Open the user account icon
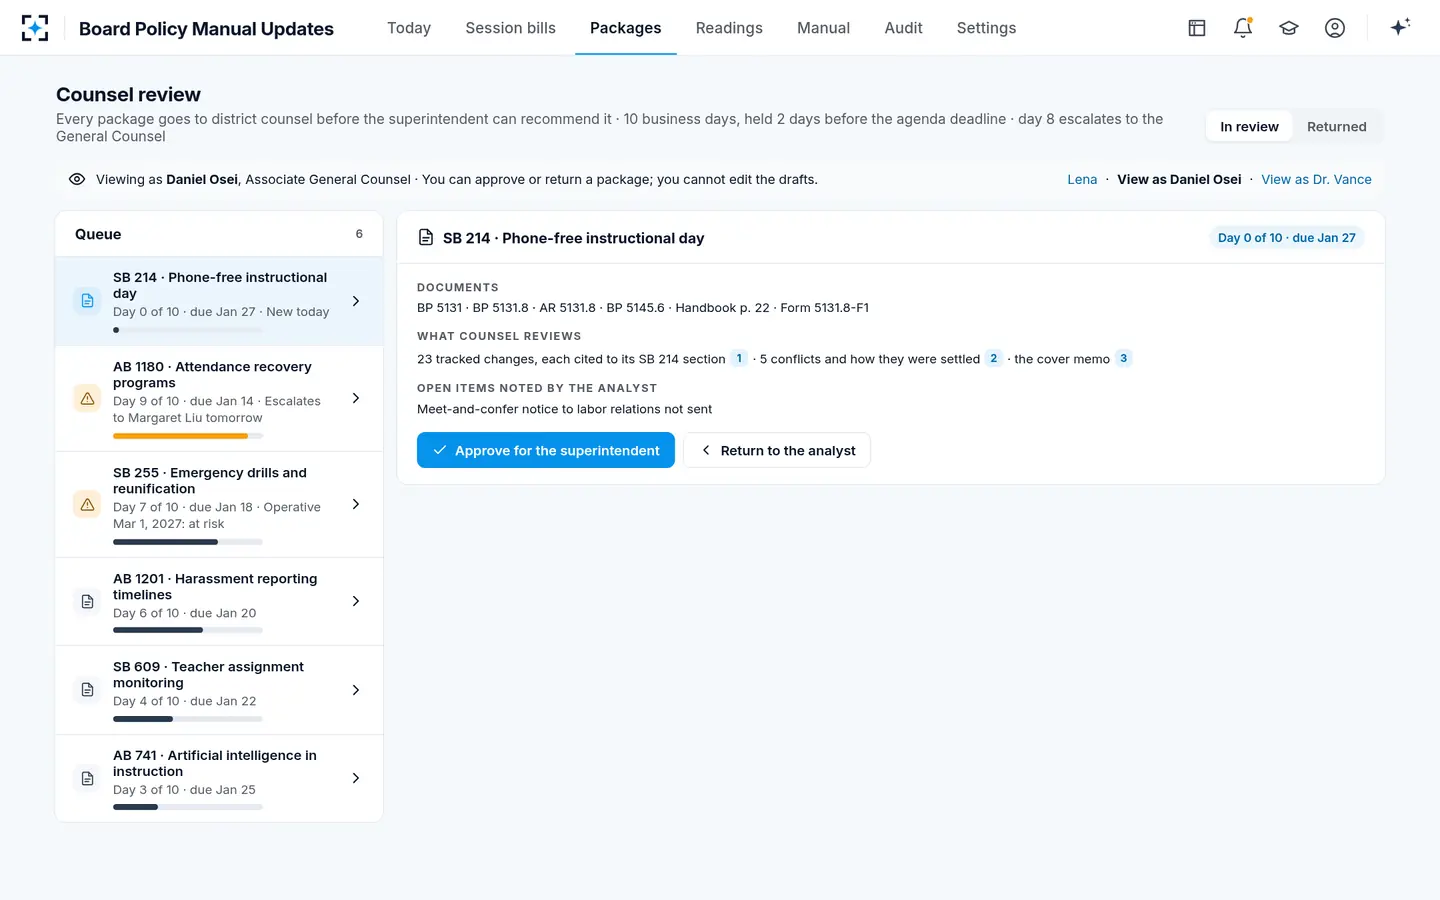The width and height of the screenshot is (1440, 900). 1335,28
